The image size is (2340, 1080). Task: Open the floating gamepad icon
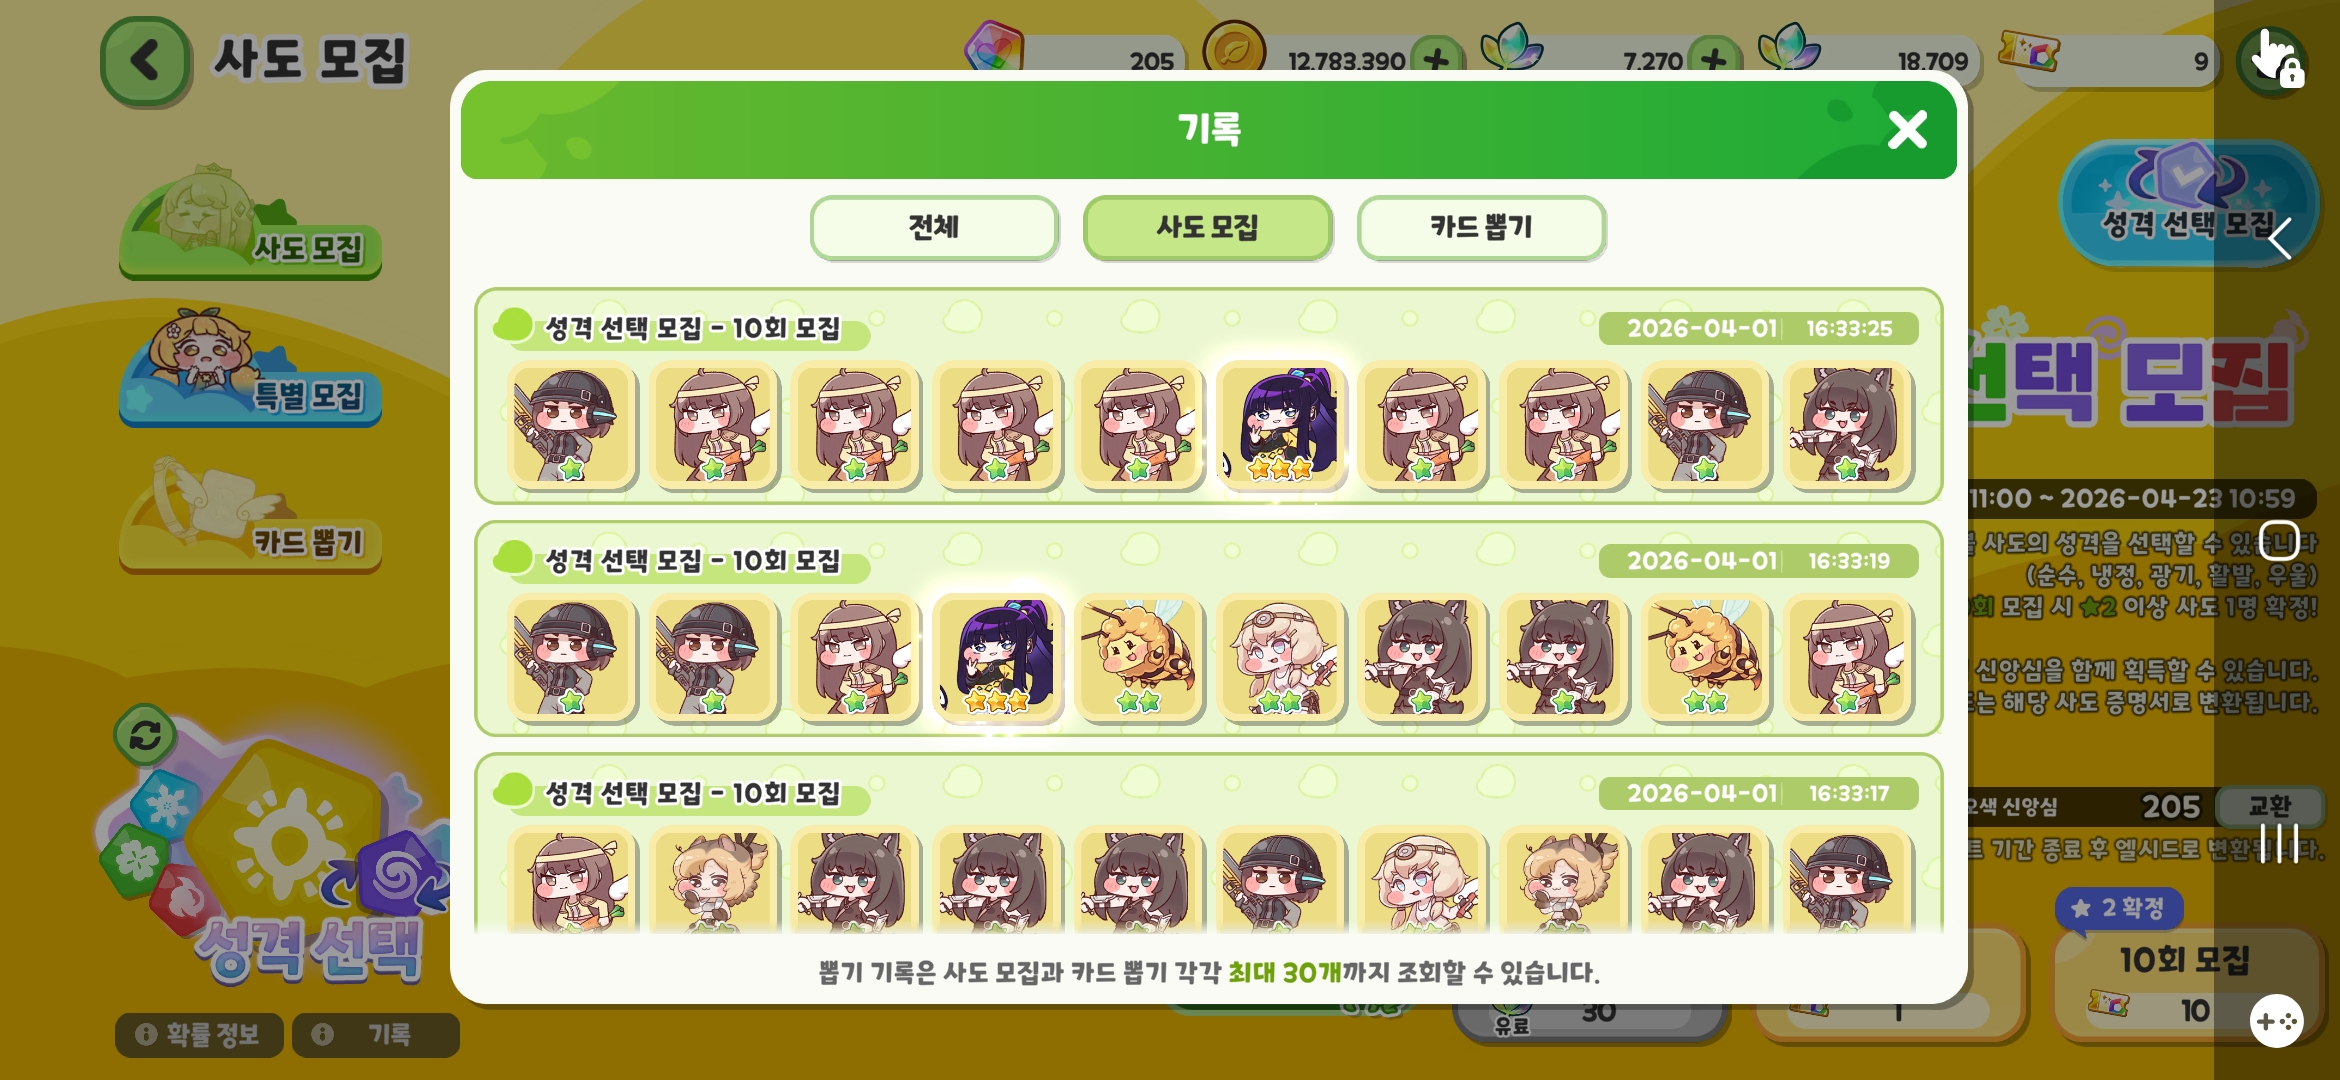tap(2277, 1021)
